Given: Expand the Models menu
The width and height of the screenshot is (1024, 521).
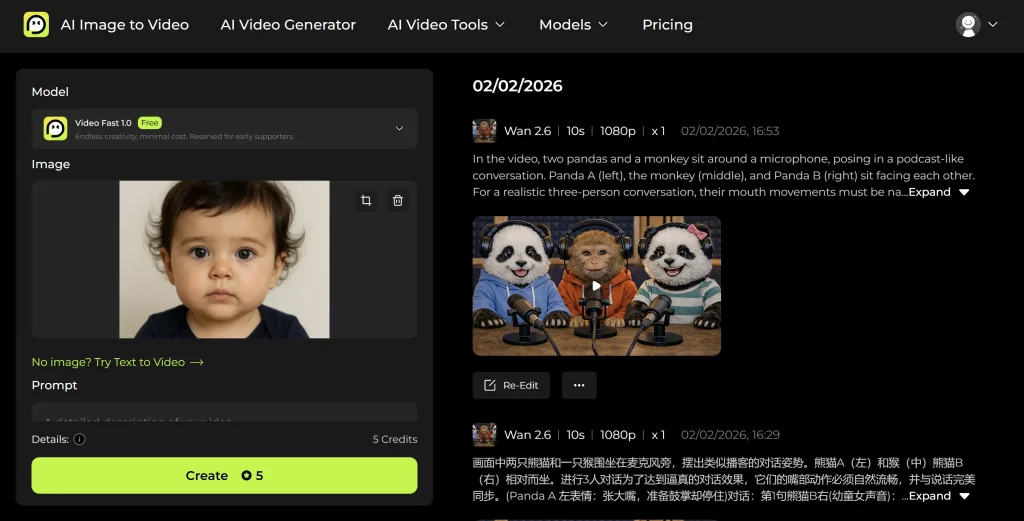Looking at the screenshot, I should 573,25.
